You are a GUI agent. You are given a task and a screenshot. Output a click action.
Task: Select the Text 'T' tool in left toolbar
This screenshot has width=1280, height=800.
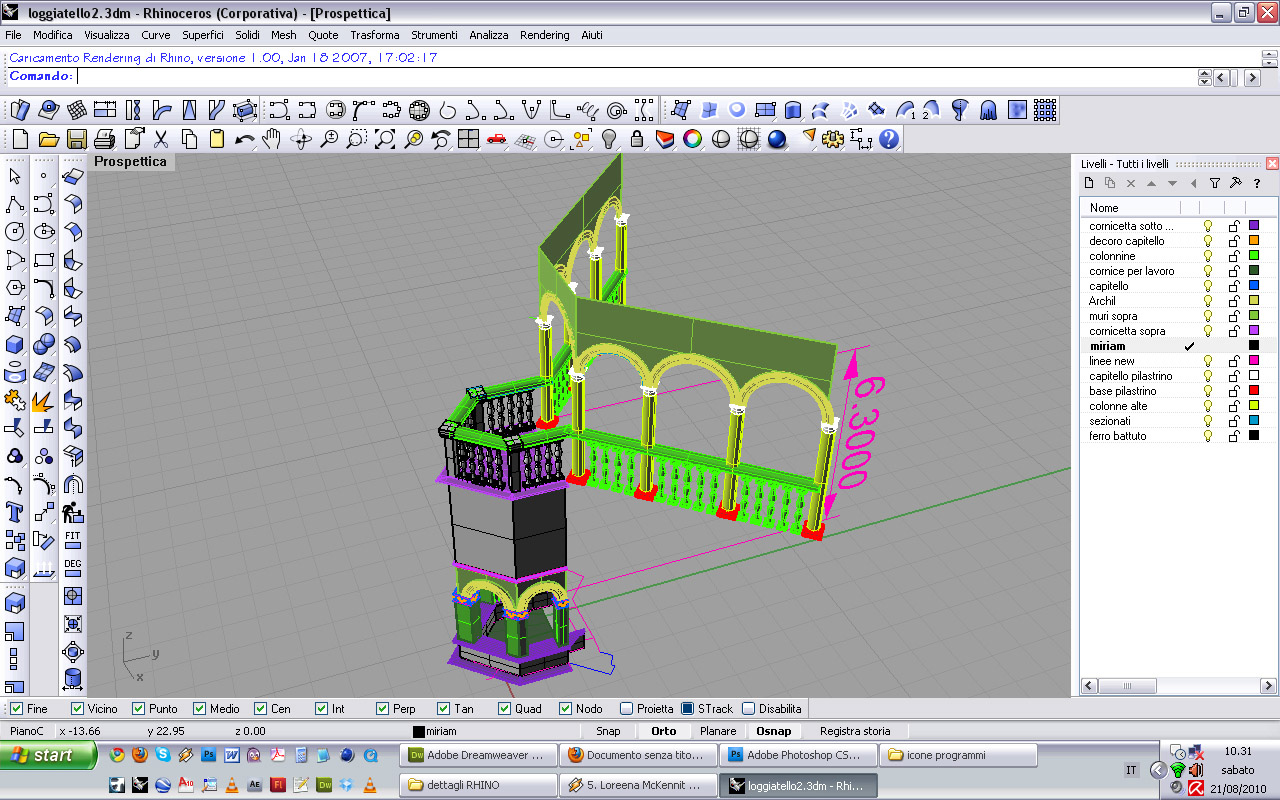(15, 513)
